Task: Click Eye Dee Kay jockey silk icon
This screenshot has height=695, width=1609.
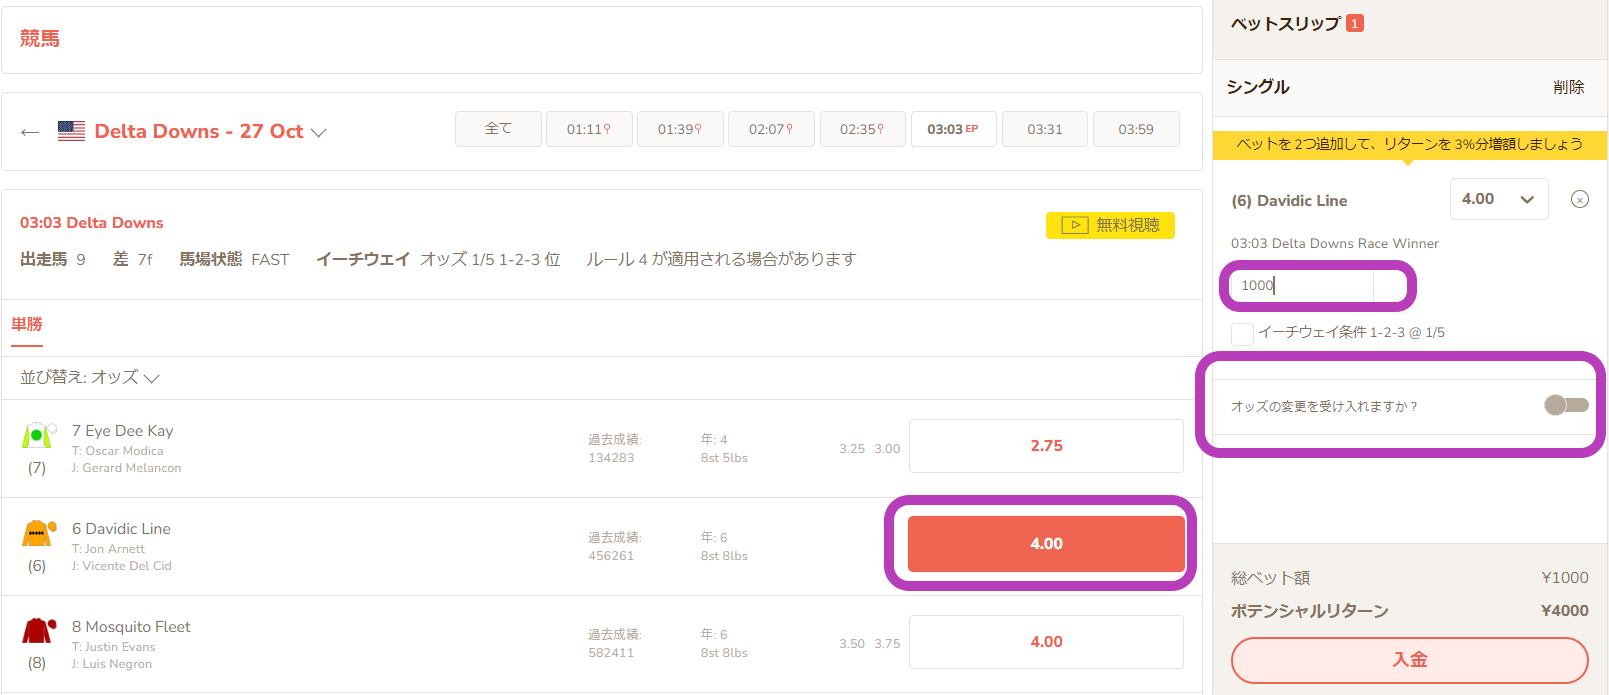Action: tap(38, 435)
